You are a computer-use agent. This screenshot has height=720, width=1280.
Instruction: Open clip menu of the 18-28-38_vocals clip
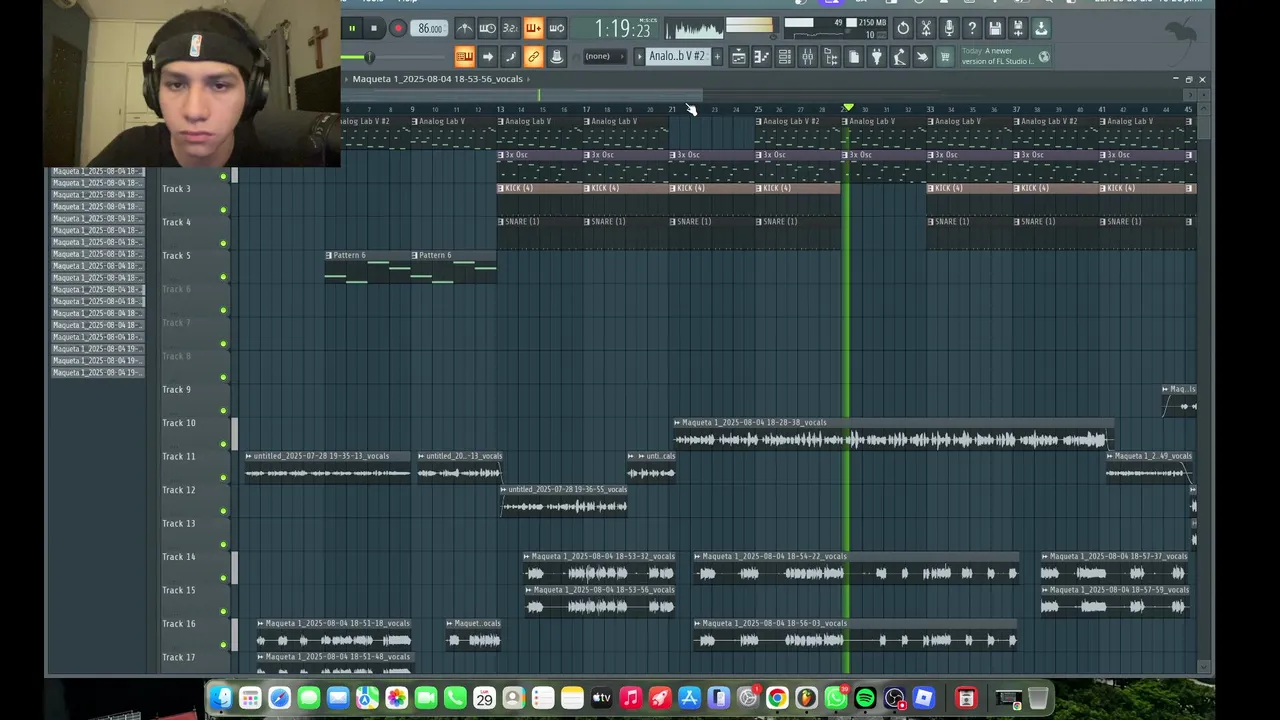[677, 423]
